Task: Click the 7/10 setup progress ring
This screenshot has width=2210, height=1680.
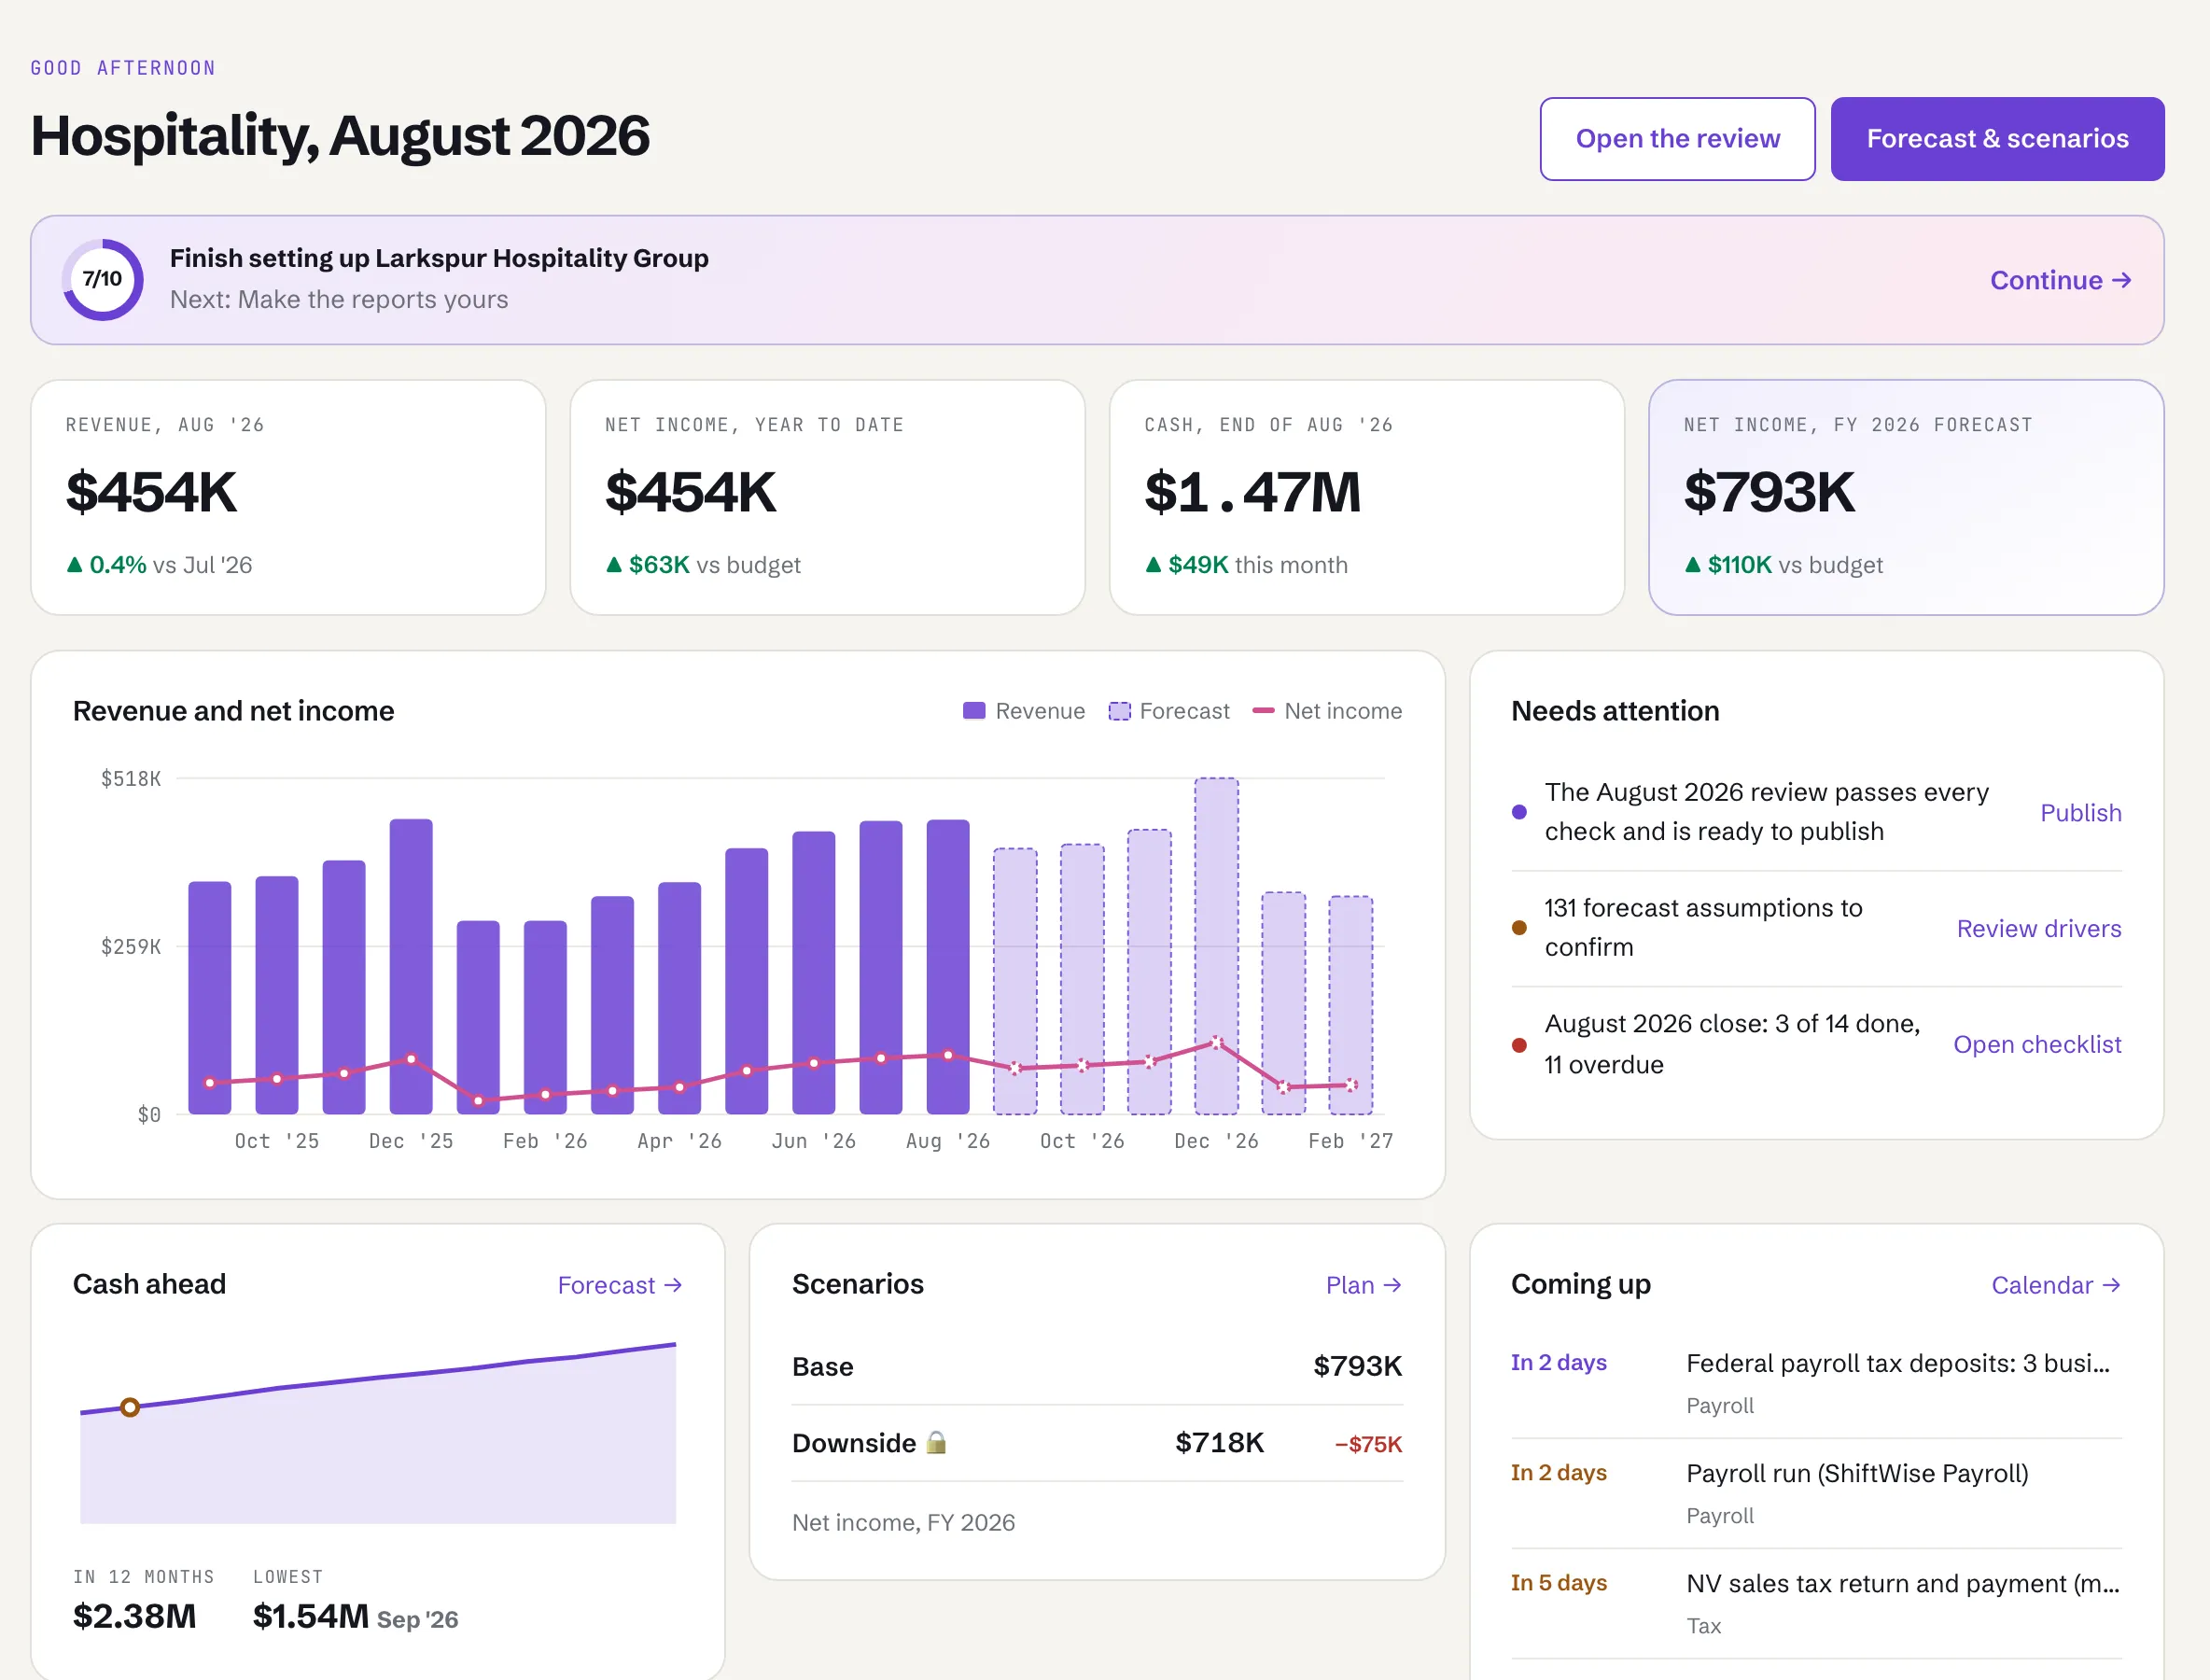Action: point(103,279)
